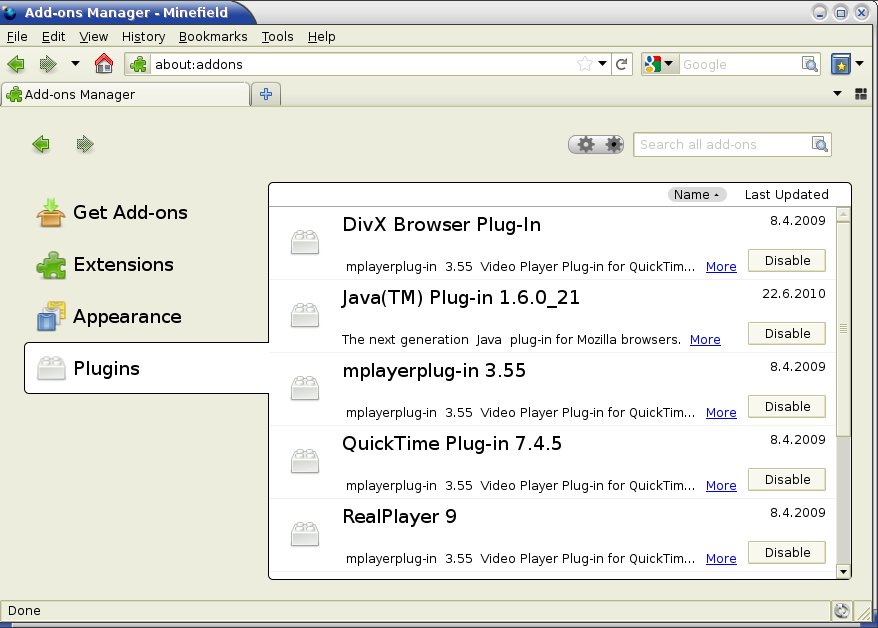
Task: Expand the bookmarks button dropdown arrow
Action: tap(860, 64)
